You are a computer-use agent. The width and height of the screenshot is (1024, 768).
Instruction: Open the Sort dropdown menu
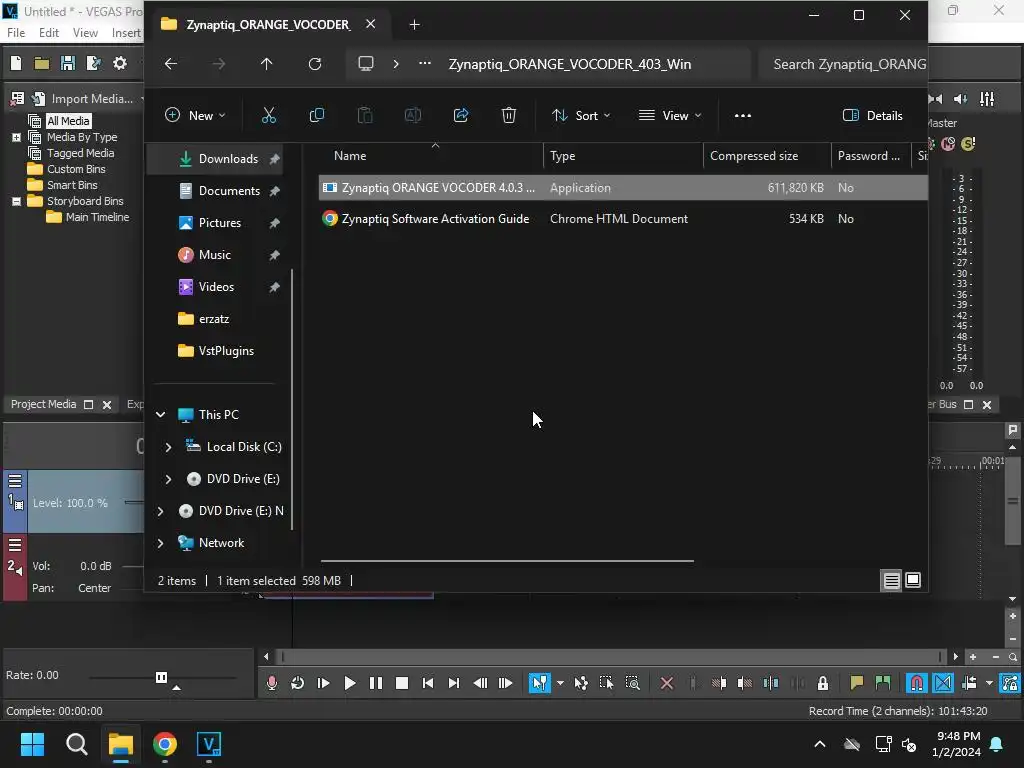pyautogui.click(x=581, y=116)
